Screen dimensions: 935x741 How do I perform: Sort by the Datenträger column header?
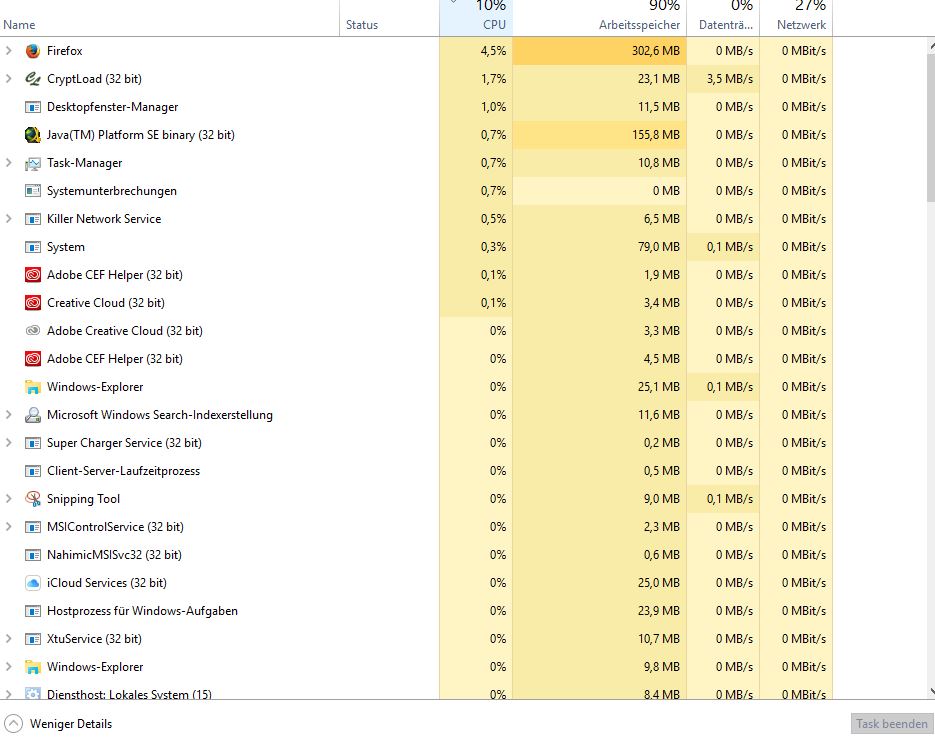(723, 18)
